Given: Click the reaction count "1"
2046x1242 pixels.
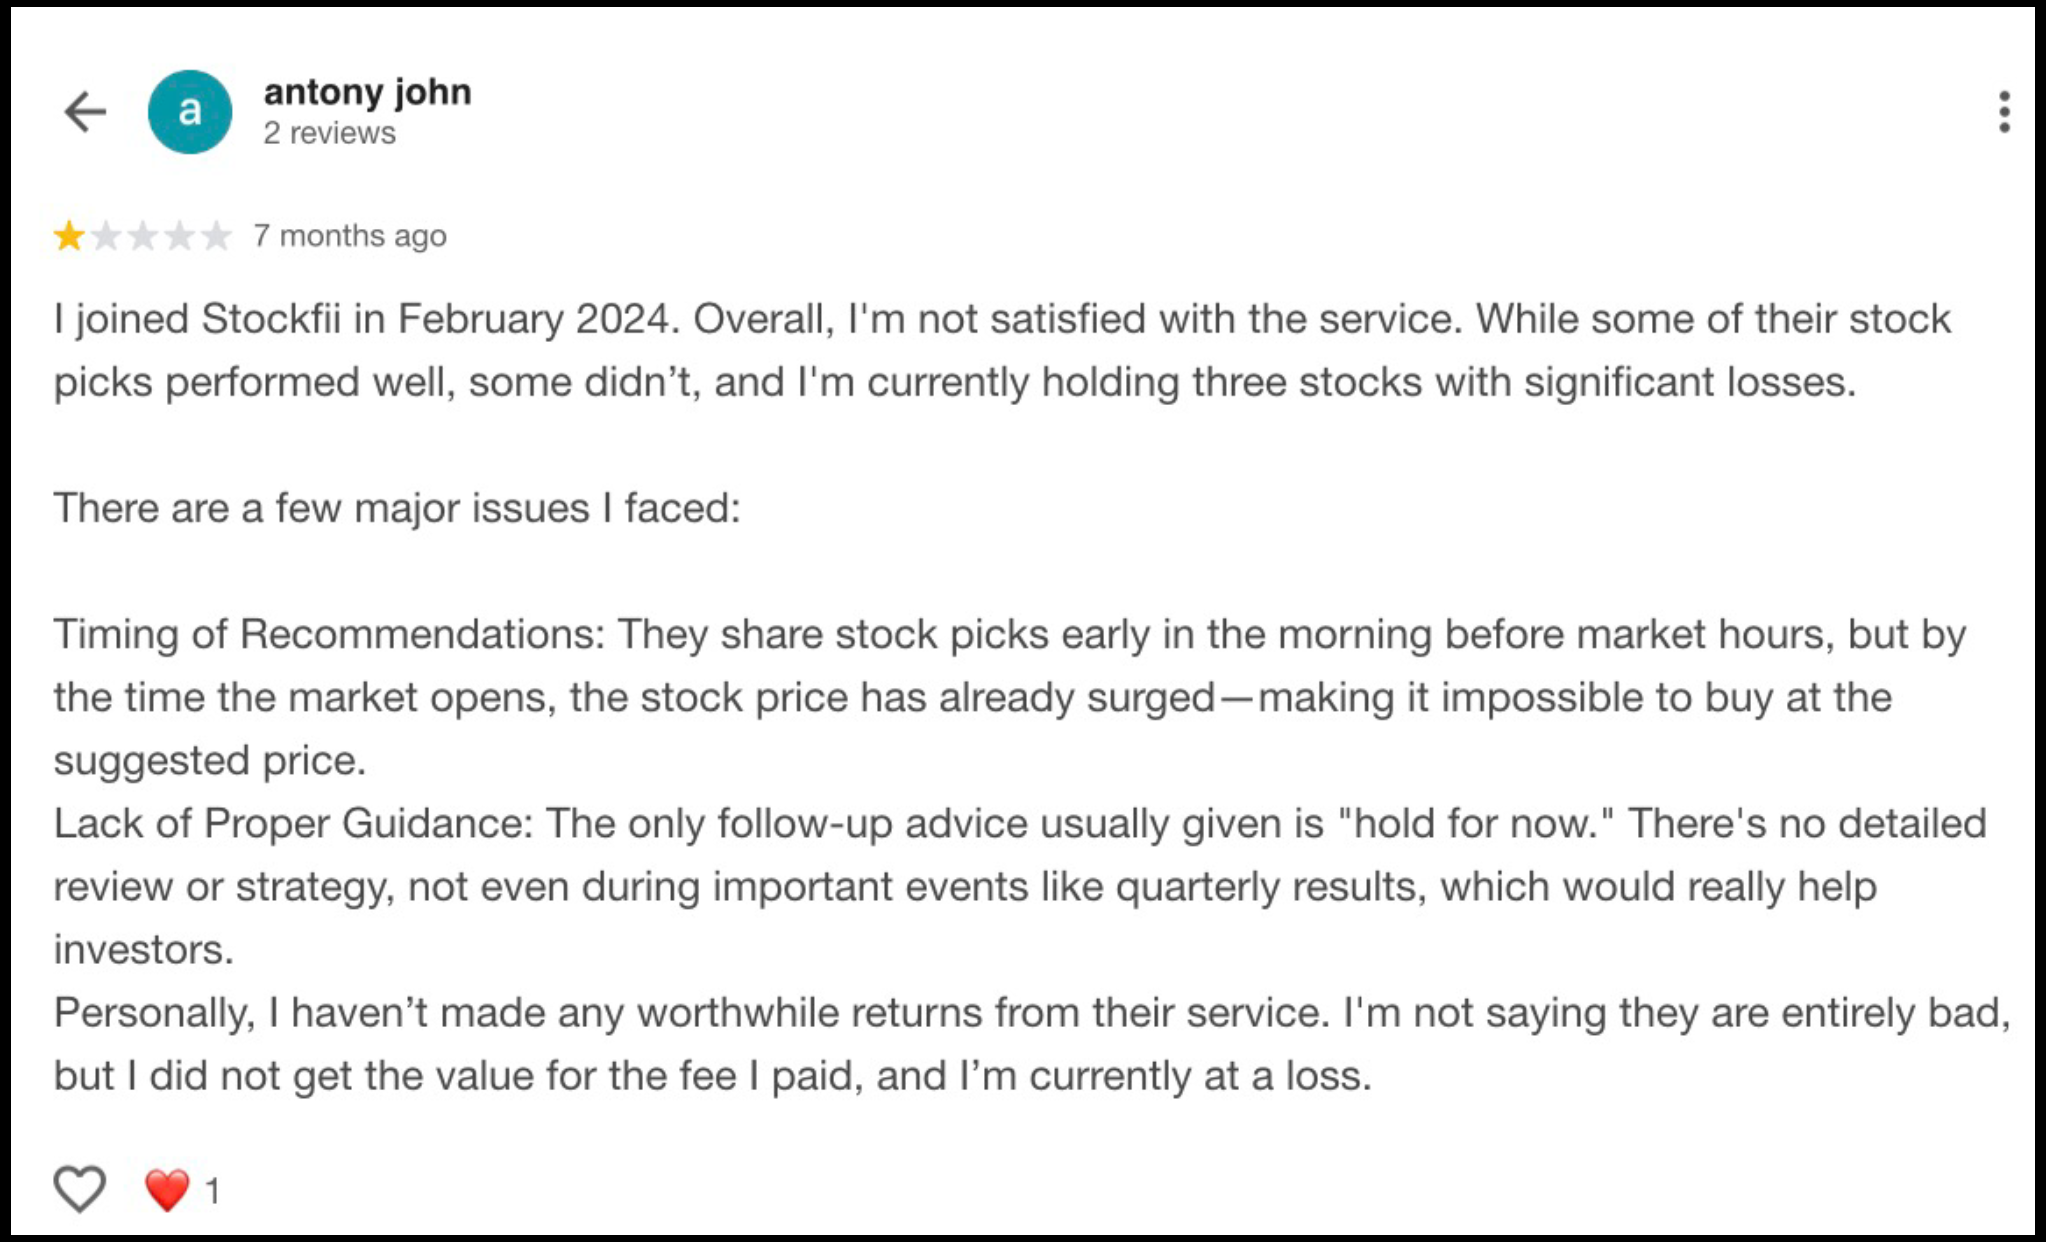Looking at the screenshot, I should [x=212, y=1191].
